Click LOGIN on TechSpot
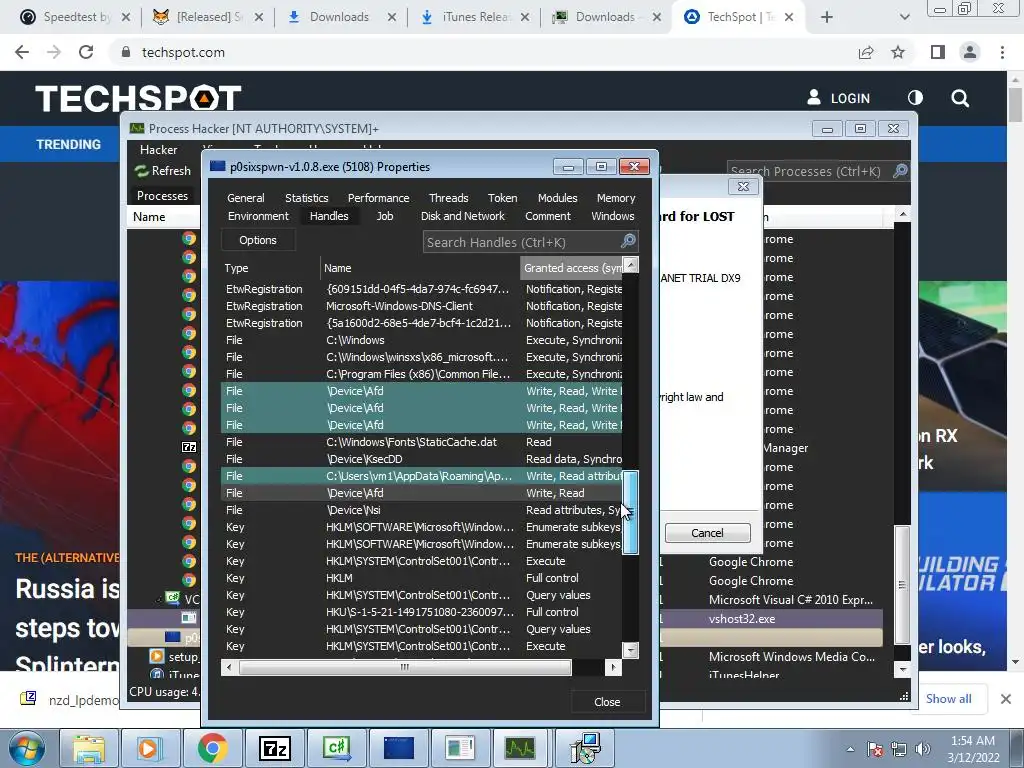This screenshot has height=768, width=1024. click(x=839, y=98)
